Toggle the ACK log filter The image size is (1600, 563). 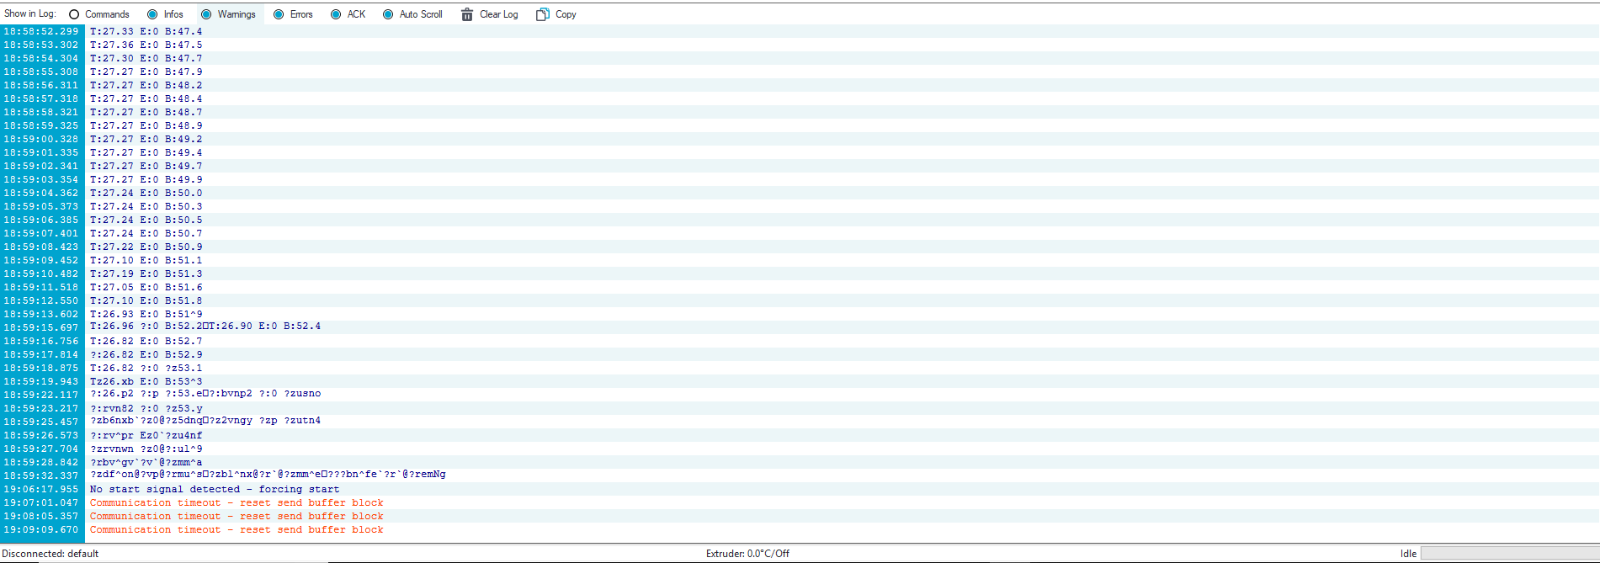348,14
